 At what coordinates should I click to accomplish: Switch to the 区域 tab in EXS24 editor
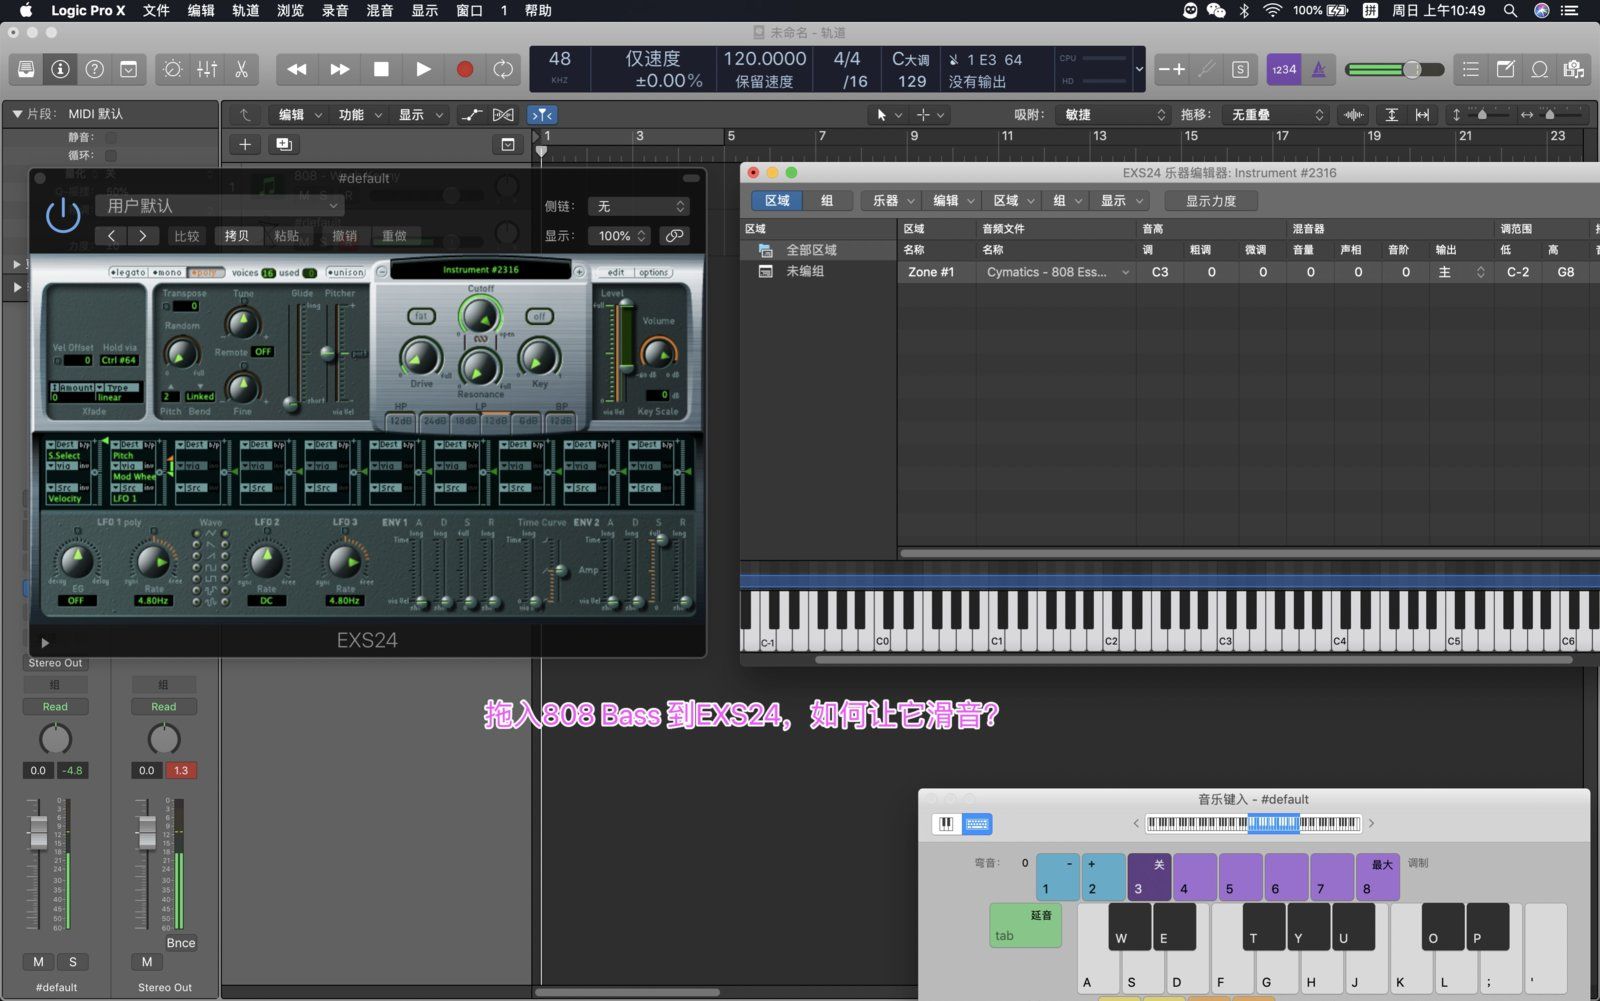pos(777,201)
